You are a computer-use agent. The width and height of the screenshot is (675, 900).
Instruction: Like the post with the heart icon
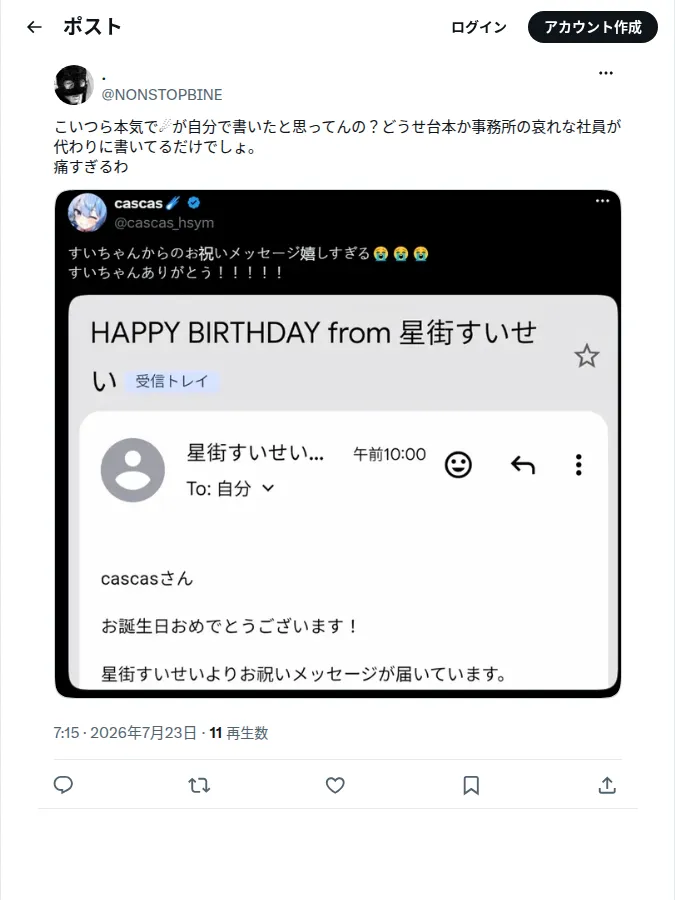(335, 785)
